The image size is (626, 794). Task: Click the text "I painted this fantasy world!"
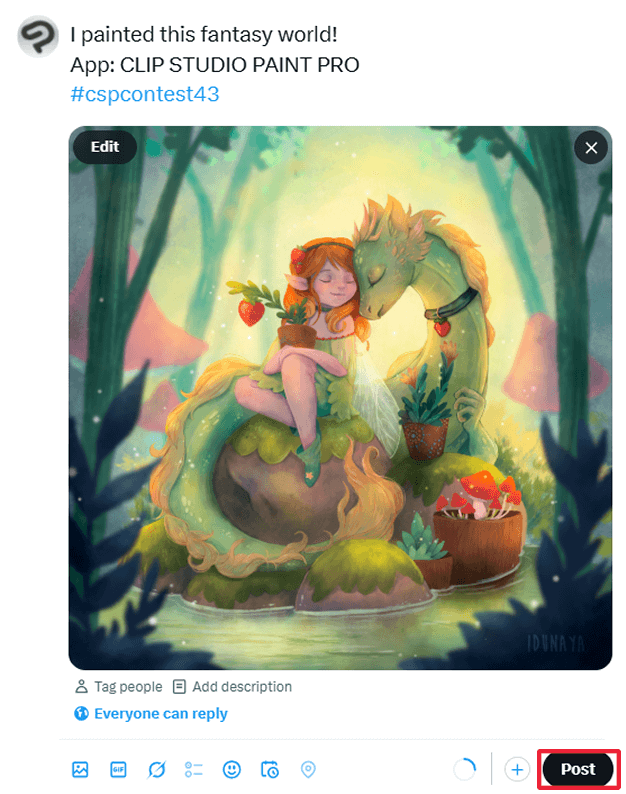coord(204,35)
